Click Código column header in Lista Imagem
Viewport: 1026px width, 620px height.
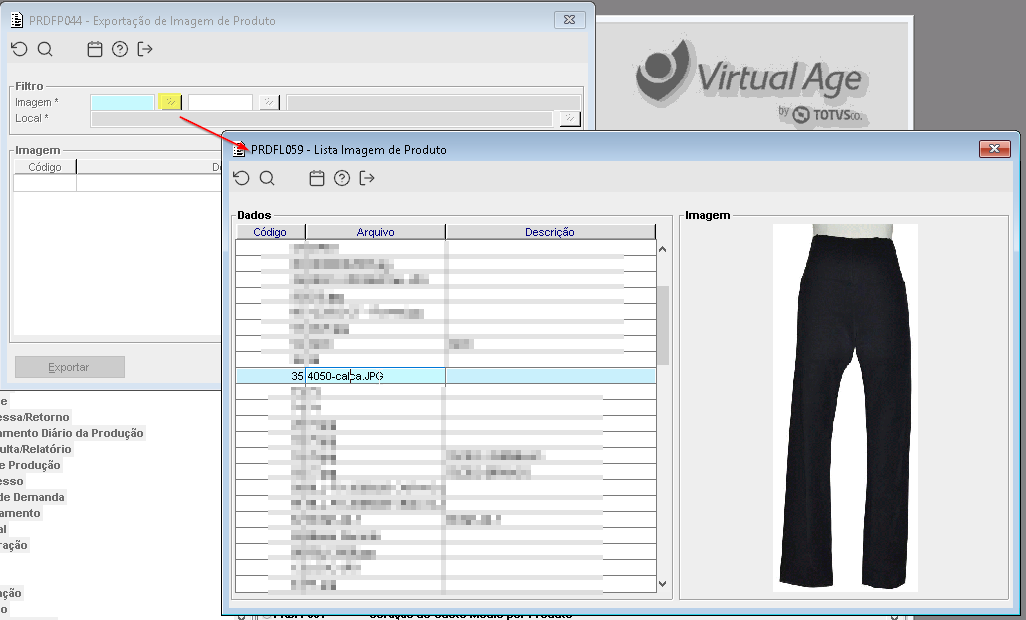270,232
